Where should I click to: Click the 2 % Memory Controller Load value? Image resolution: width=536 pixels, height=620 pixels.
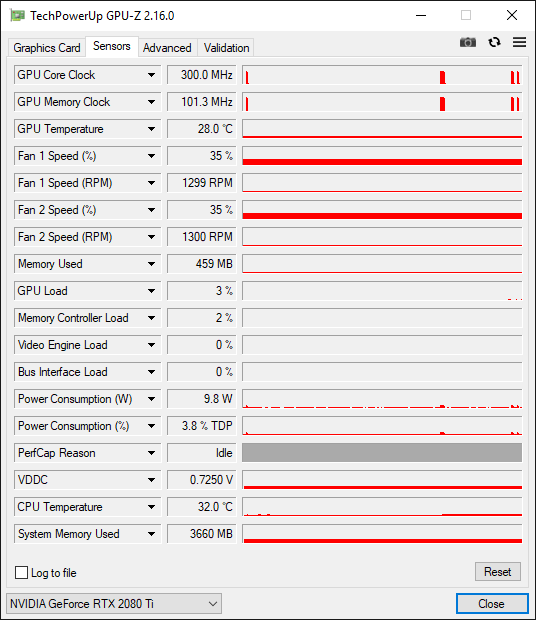(202, 318)
